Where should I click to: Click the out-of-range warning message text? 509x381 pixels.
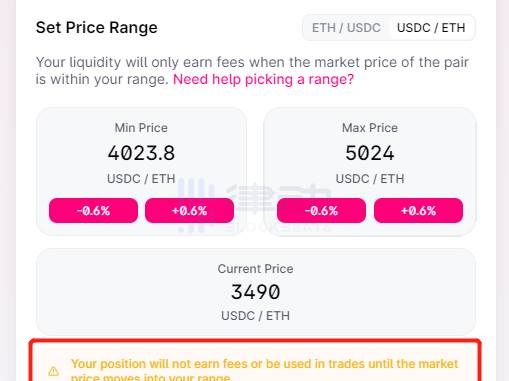coord(265,369)
